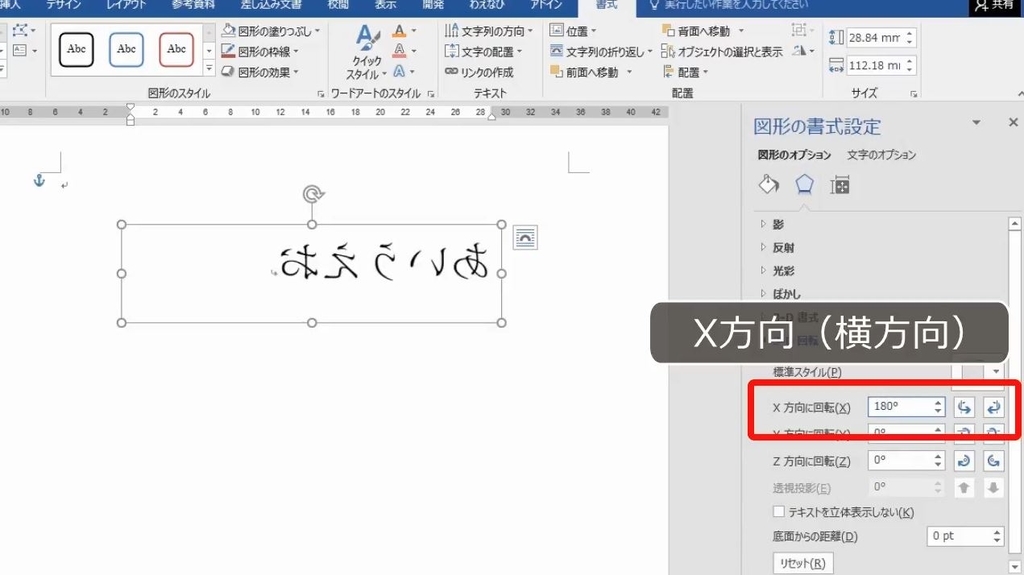Apply the black outline Abc shape style
This screenshot has height=575, width=1024.
click(76, 50)
